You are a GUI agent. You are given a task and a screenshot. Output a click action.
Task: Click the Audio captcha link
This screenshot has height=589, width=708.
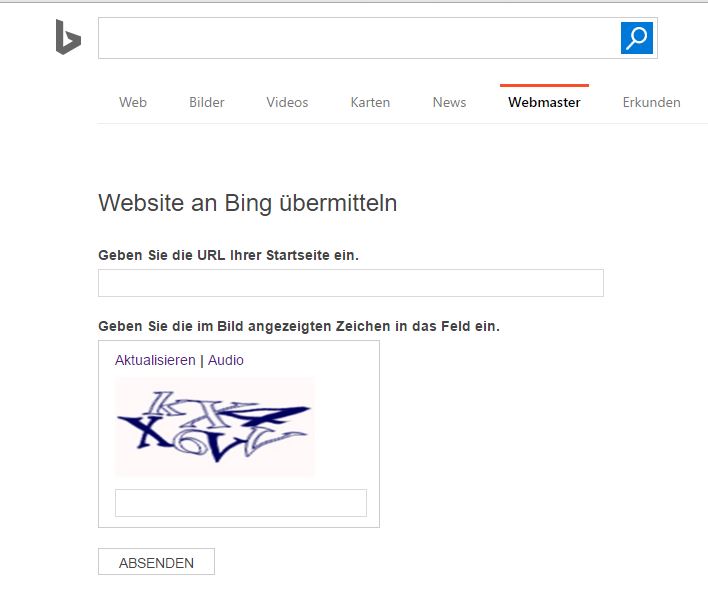click(225, 360)
